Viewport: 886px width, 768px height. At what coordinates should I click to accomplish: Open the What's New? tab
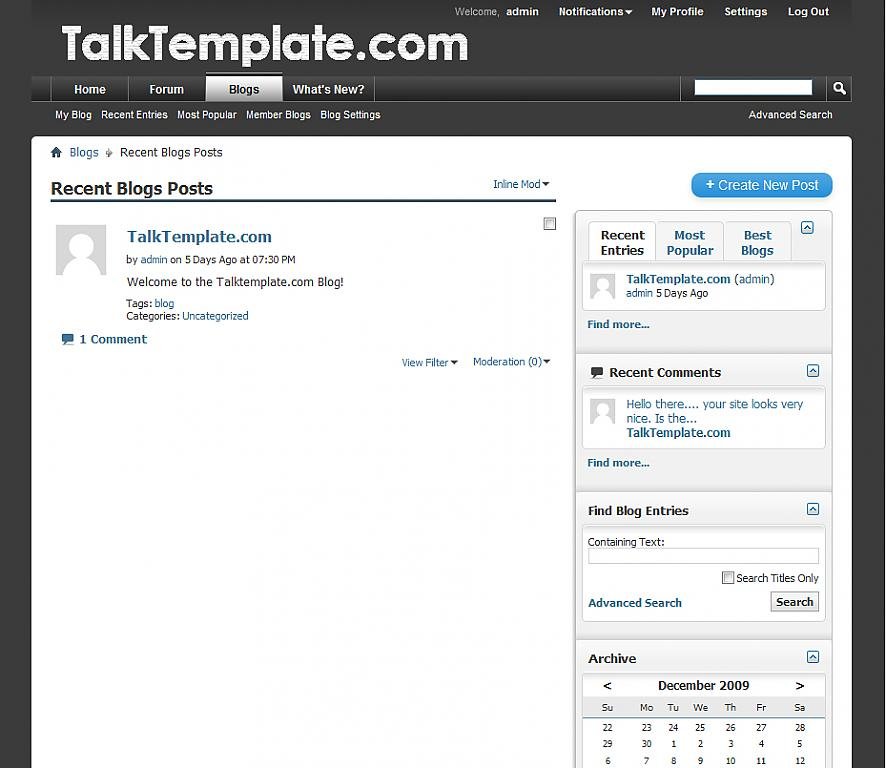[x=328, y=89]
